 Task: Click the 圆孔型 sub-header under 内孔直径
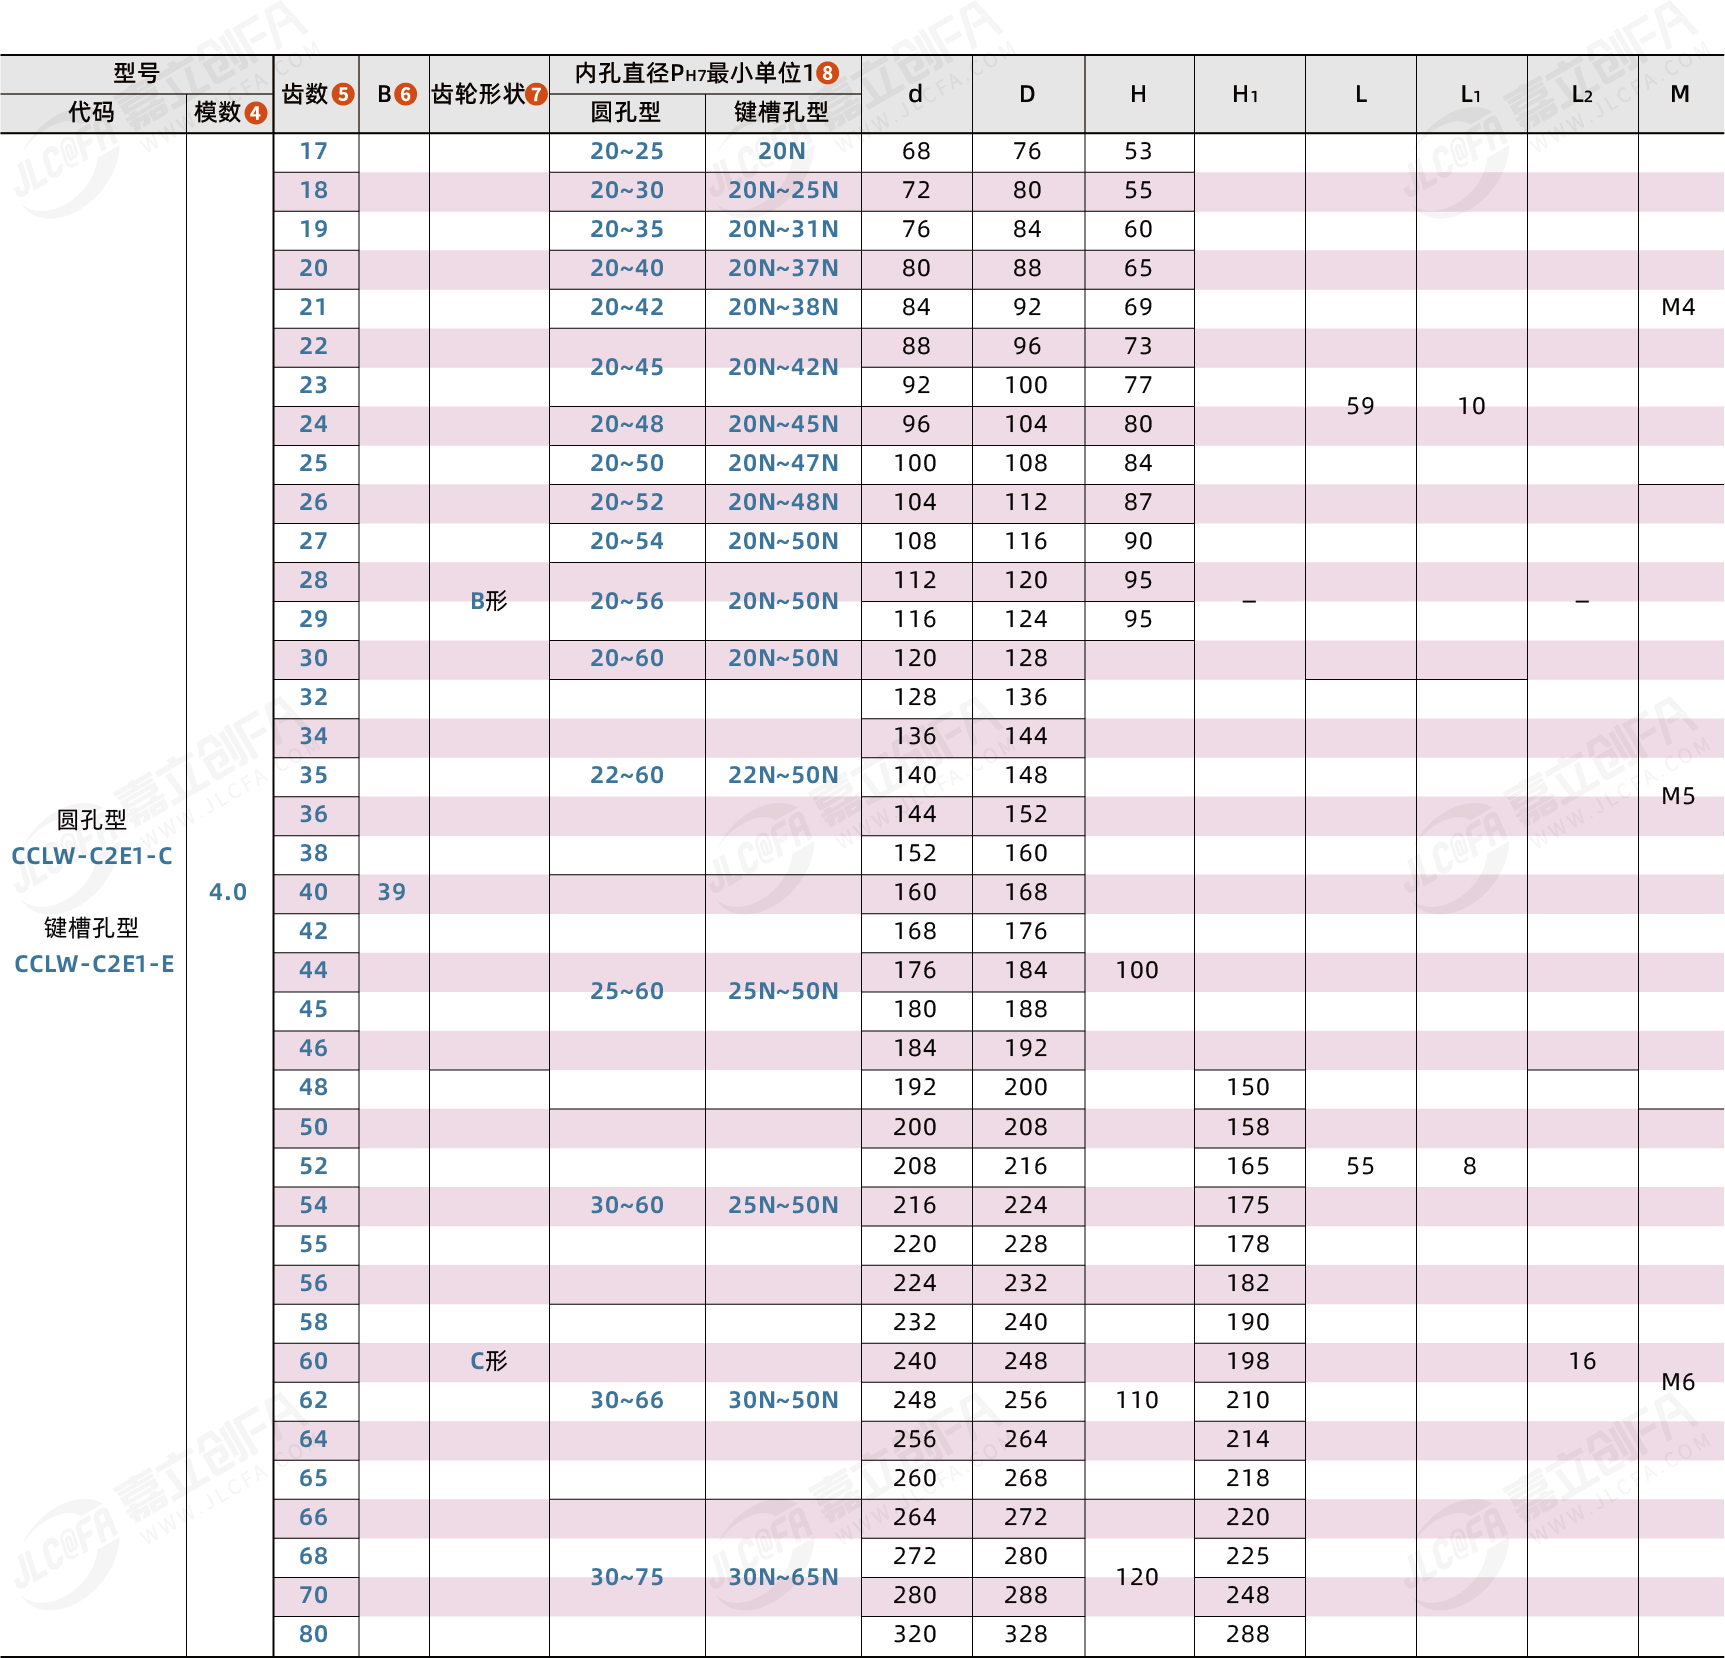tap(626, 113)
